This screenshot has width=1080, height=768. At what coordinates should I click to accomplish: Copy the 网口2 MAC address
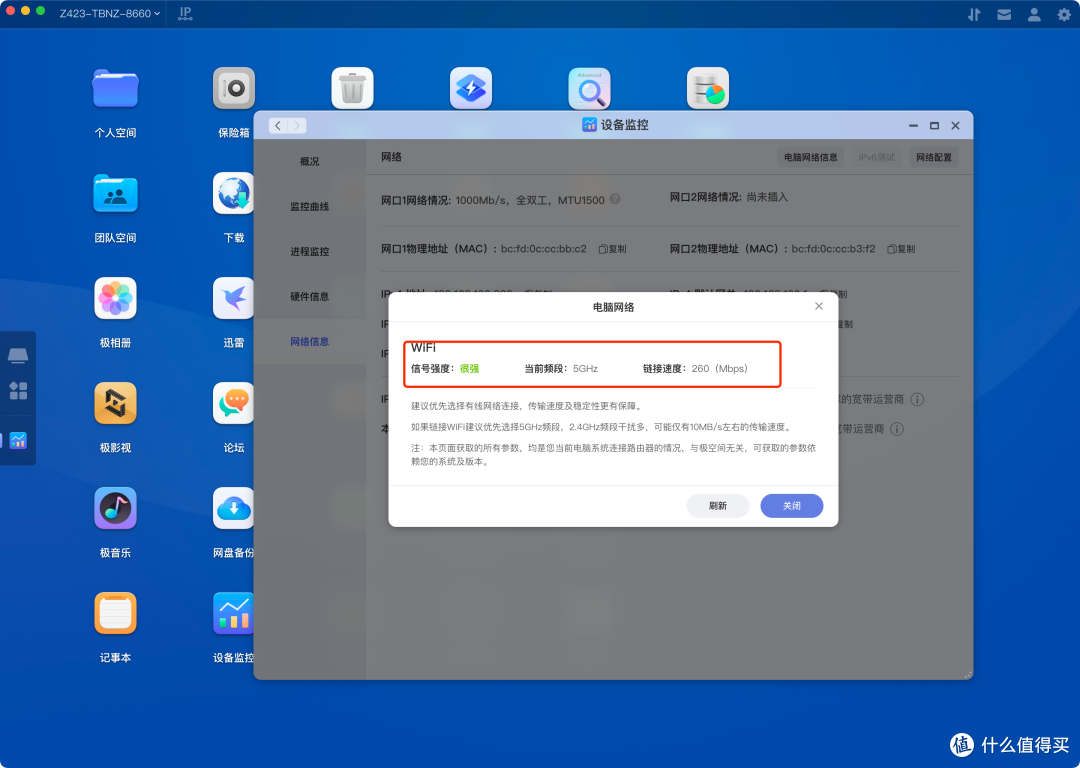click(901, 249)
